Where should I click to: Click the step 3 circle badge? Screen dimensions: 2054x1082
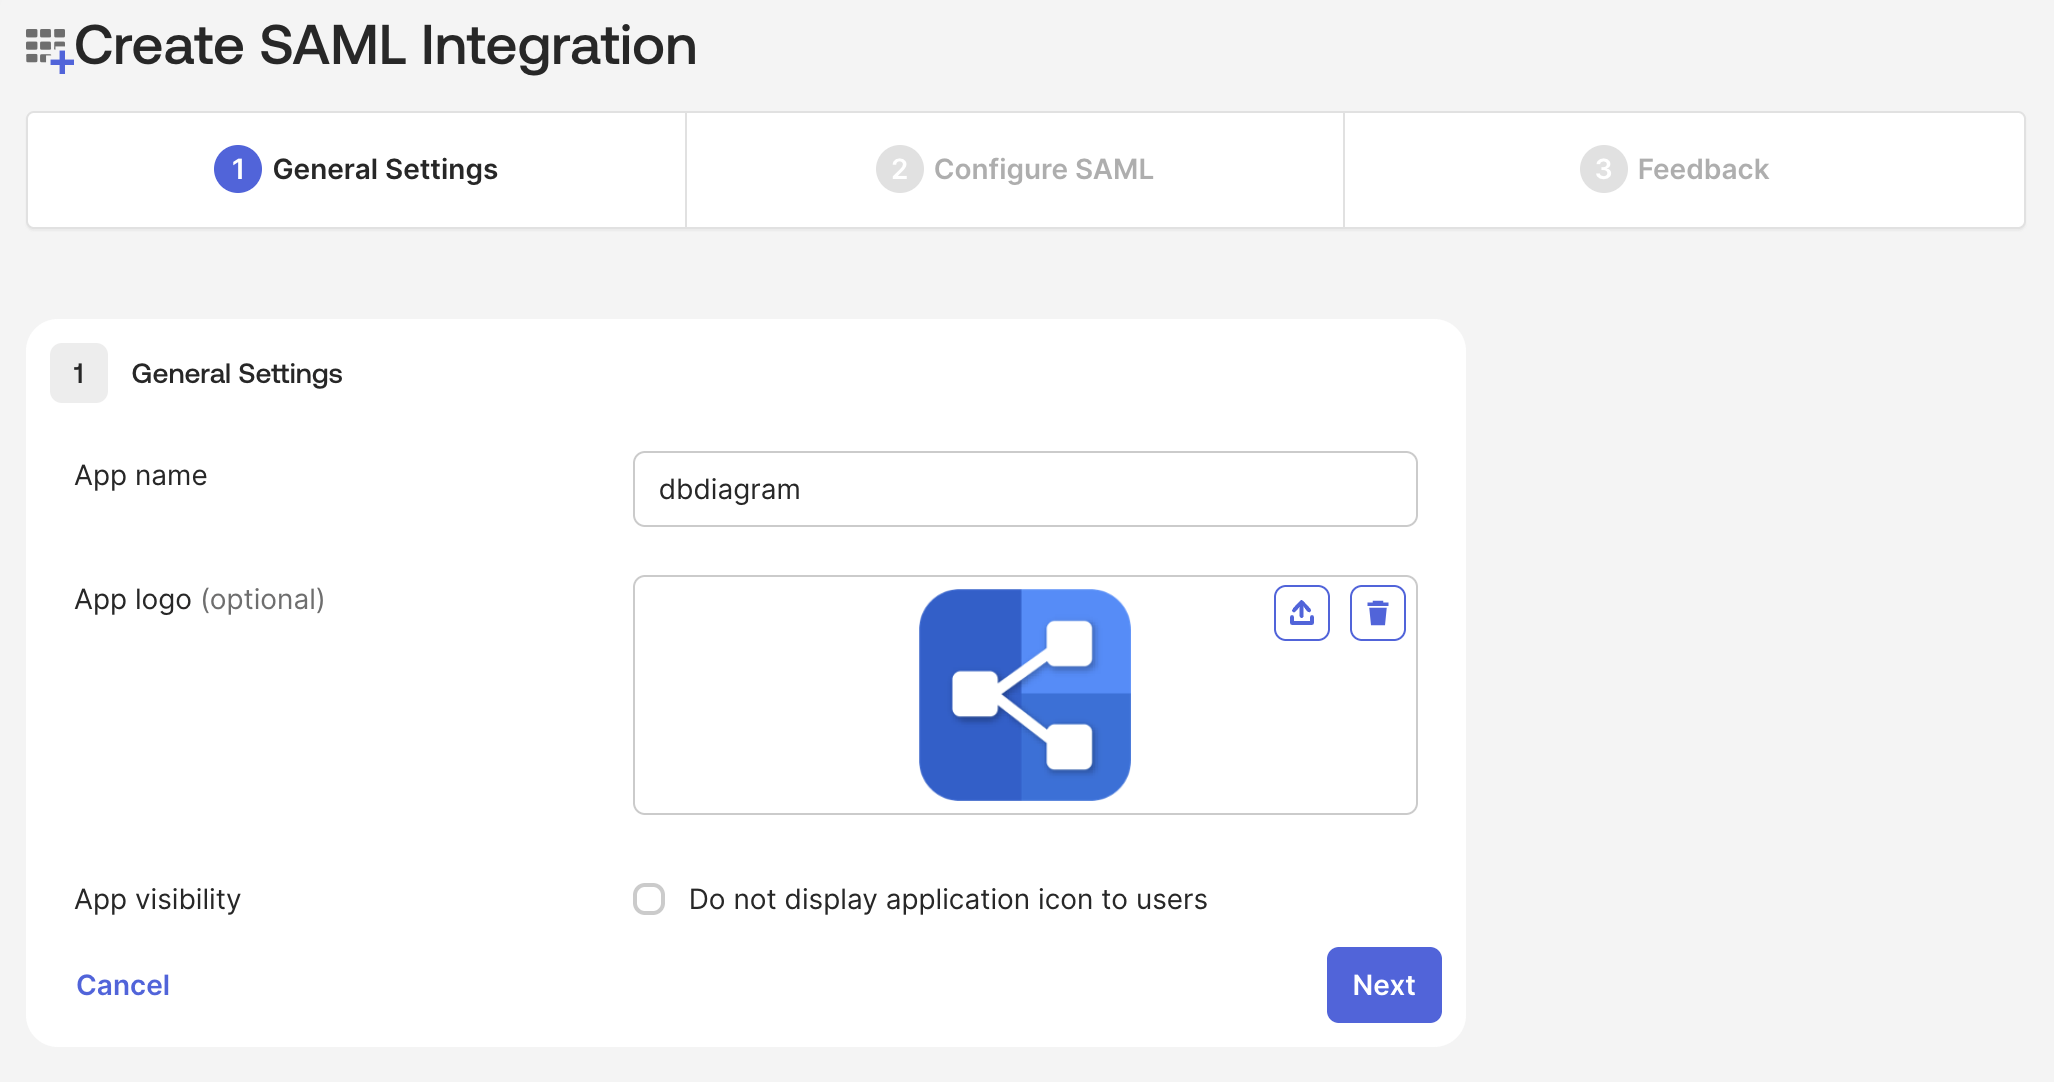tap(1603, 169)
